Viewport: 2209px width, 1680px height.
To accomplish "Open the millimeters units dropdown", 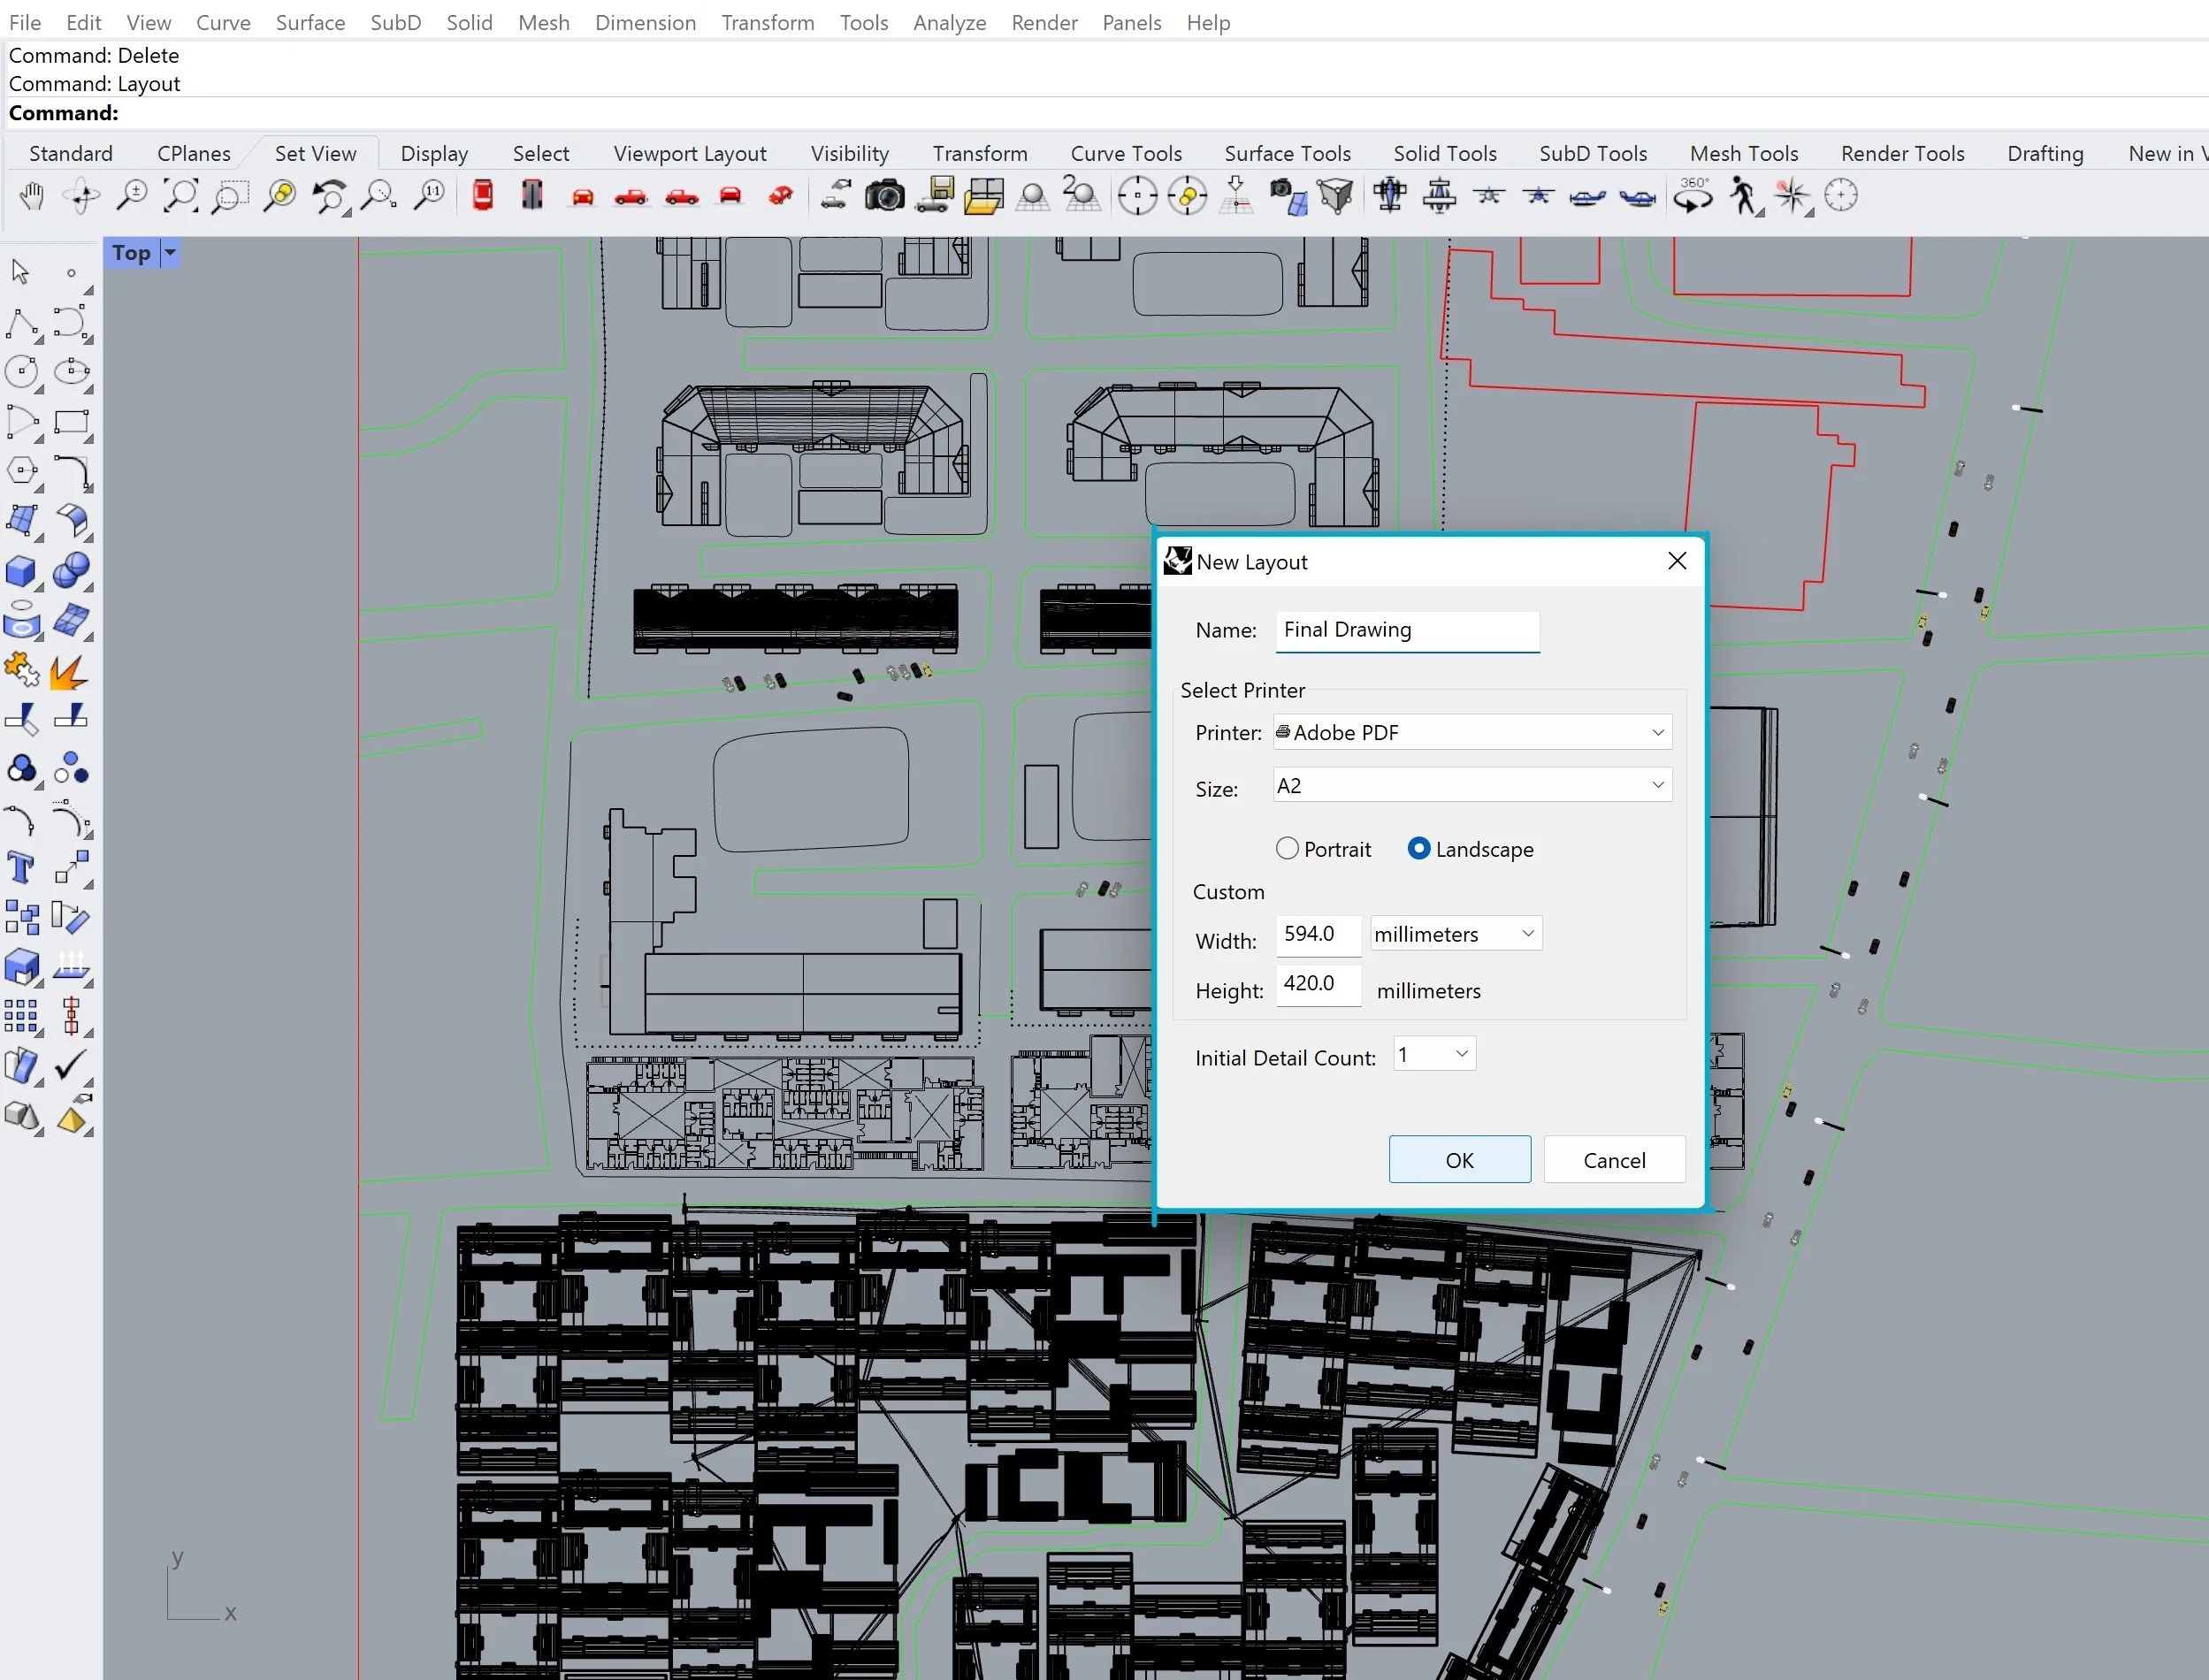I will [x=1455, y=933].
